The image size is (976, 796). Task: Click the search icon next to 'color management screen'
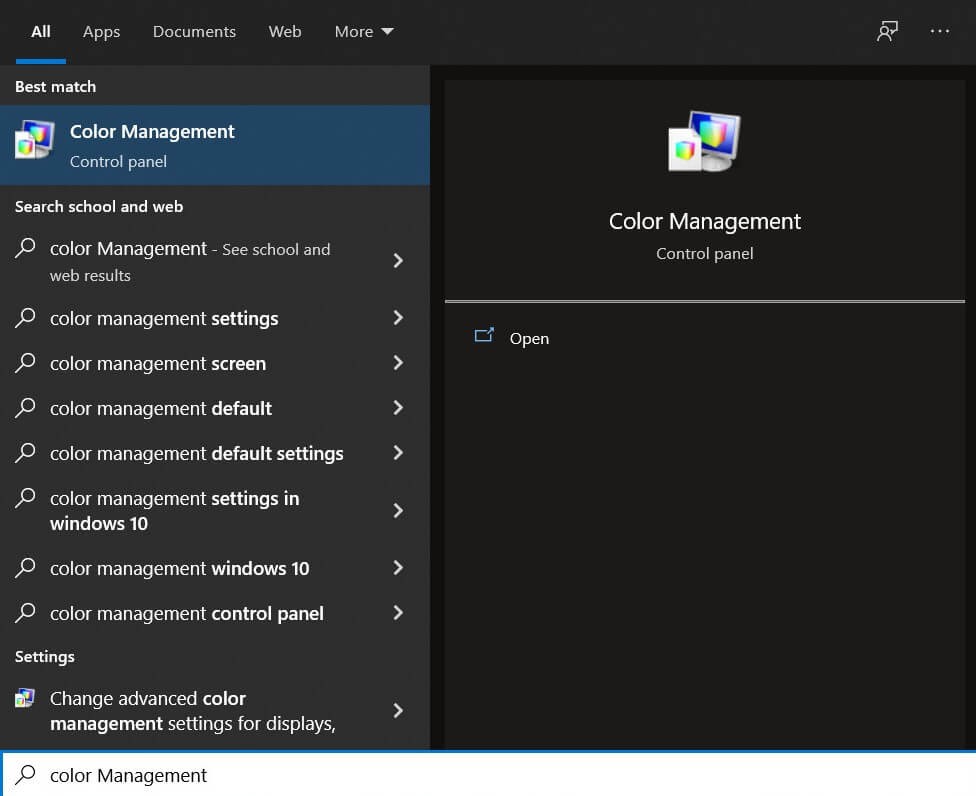coord(26,363)
